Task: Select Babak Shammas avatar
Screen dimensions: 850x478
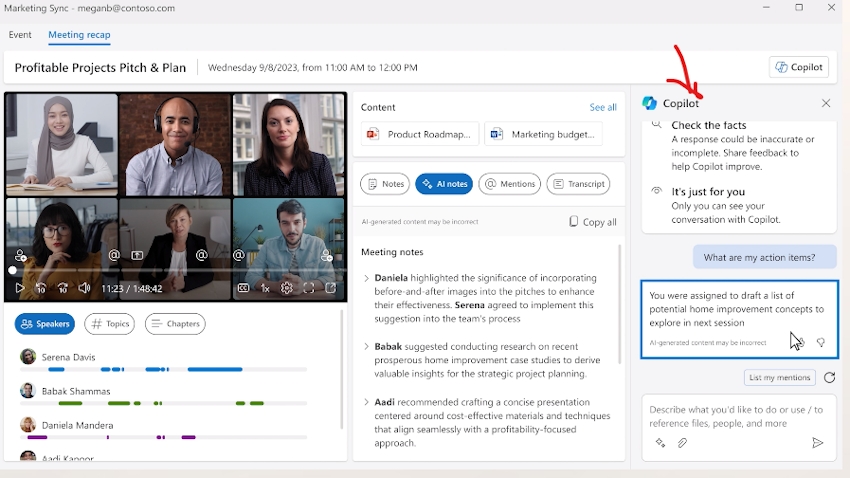Action: 28,391
